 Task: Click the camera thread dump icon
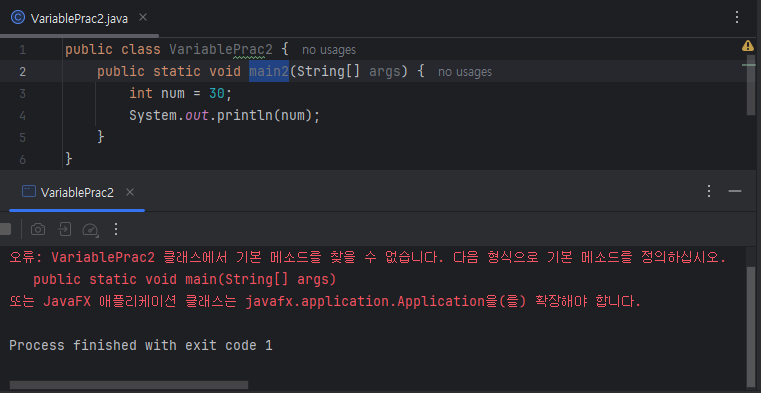coord(38,229)
